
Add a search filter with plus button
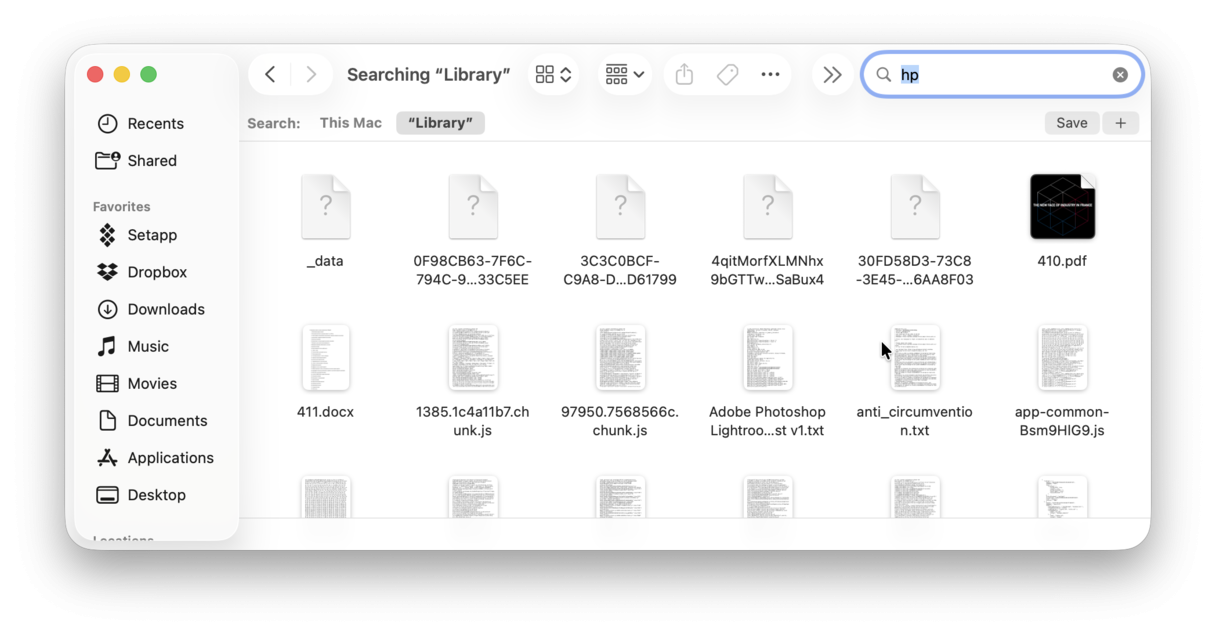(x=1120, y=122)
